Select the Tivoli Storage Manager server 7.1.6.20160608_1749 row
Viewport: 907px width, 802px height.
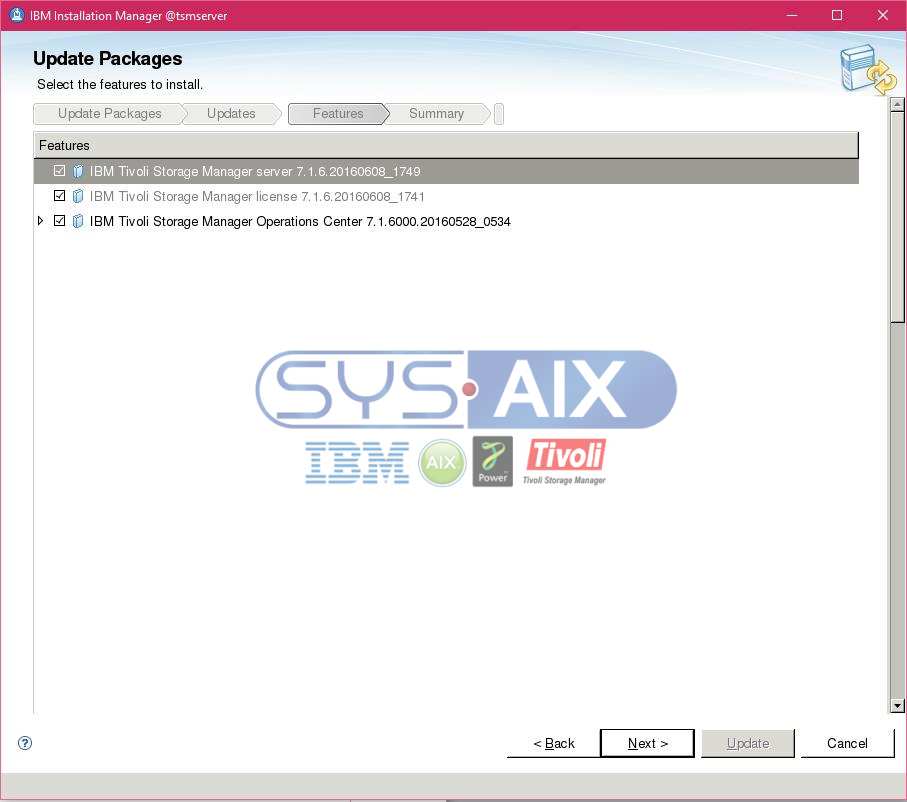[446, 171]
